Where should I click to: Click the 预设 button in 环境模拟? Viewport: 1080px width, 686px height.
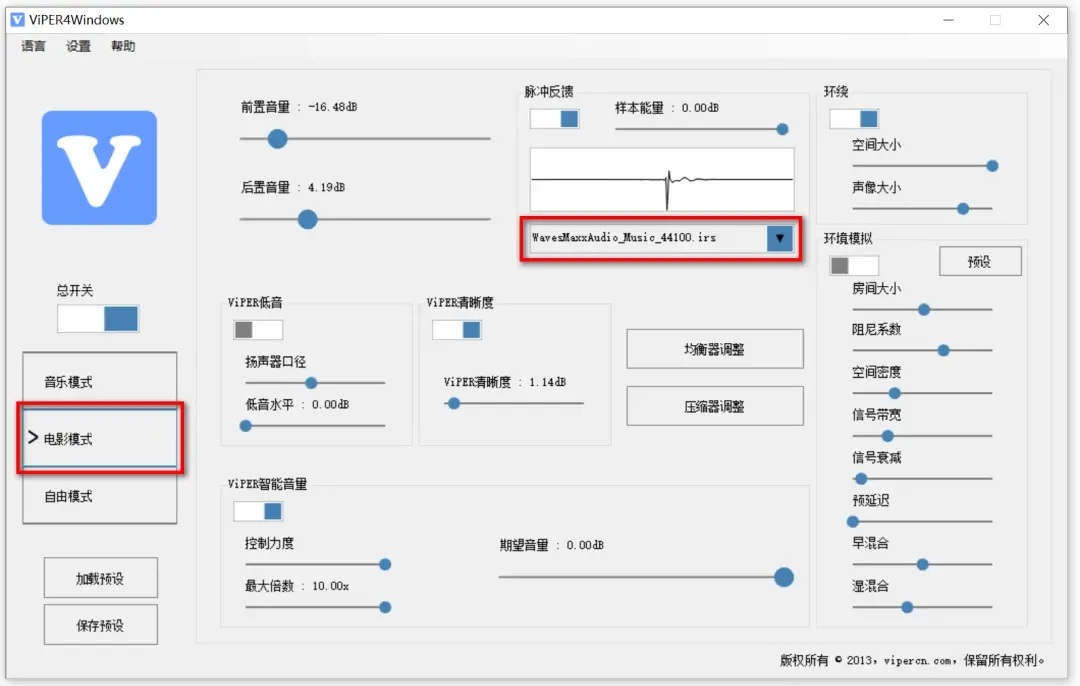coord(980,262)
